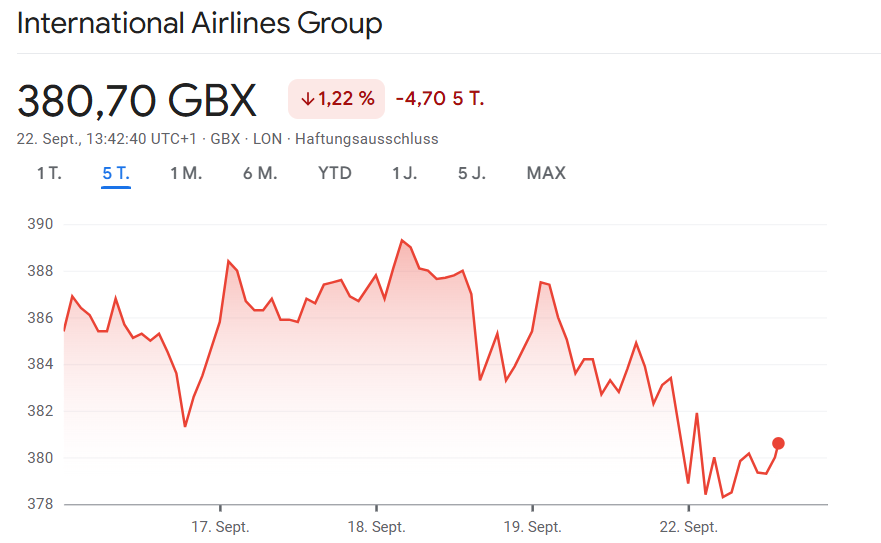Show the 5 J. chart range
Screen dimensions: 881x543
[x=472, y=173]
